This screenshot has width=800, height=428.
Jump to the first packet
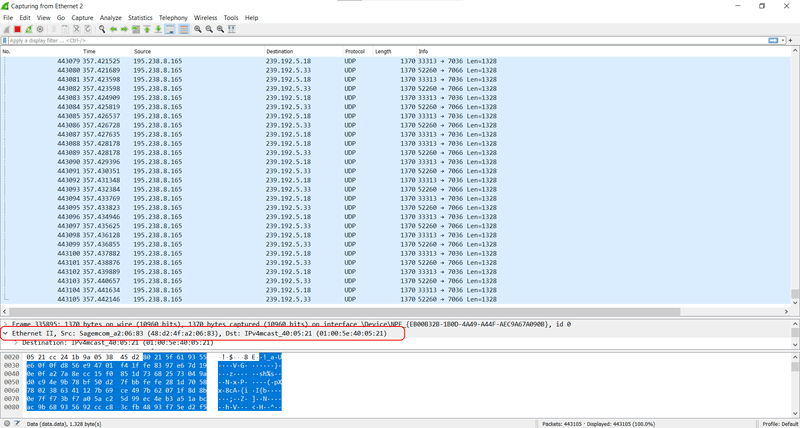pos(147,29)
